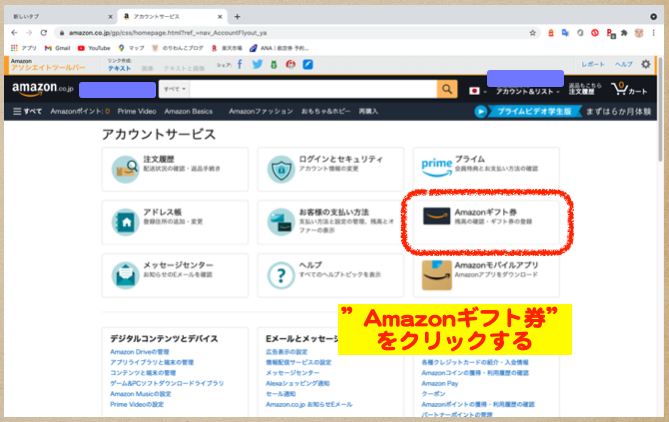The image size is (669, 422).
Task: Click the amazon.co.jp logo
Action: (x=43, y=89)
